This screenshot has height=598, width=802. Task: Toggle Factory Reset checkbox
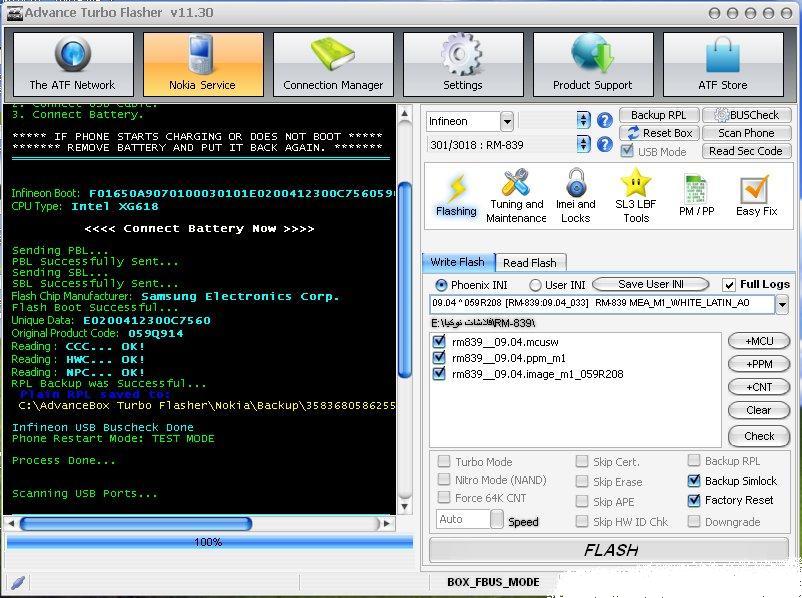694,500
